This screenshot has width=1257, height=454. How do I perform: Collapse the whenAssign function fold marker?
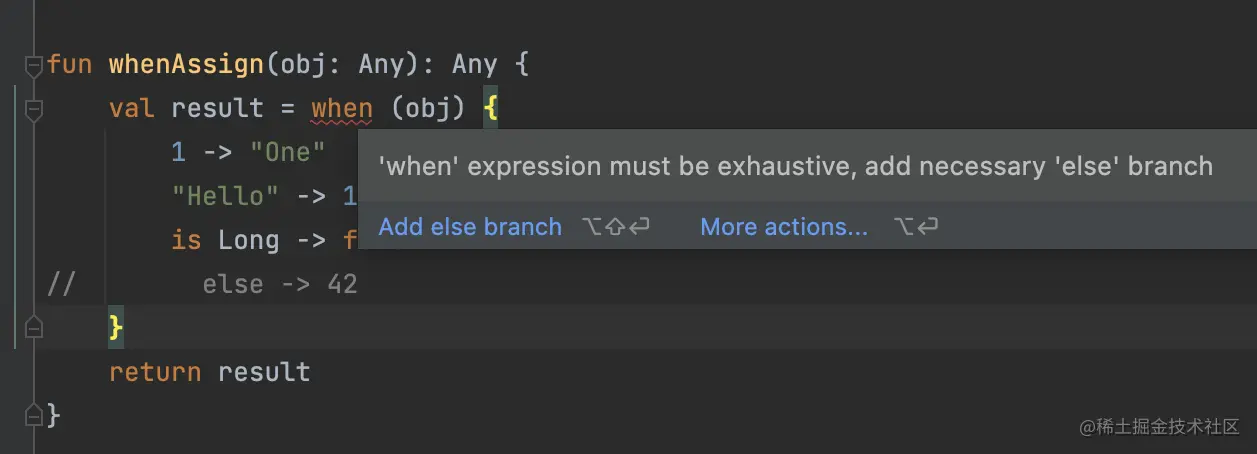pyautogui.click(x=34, y=65)
